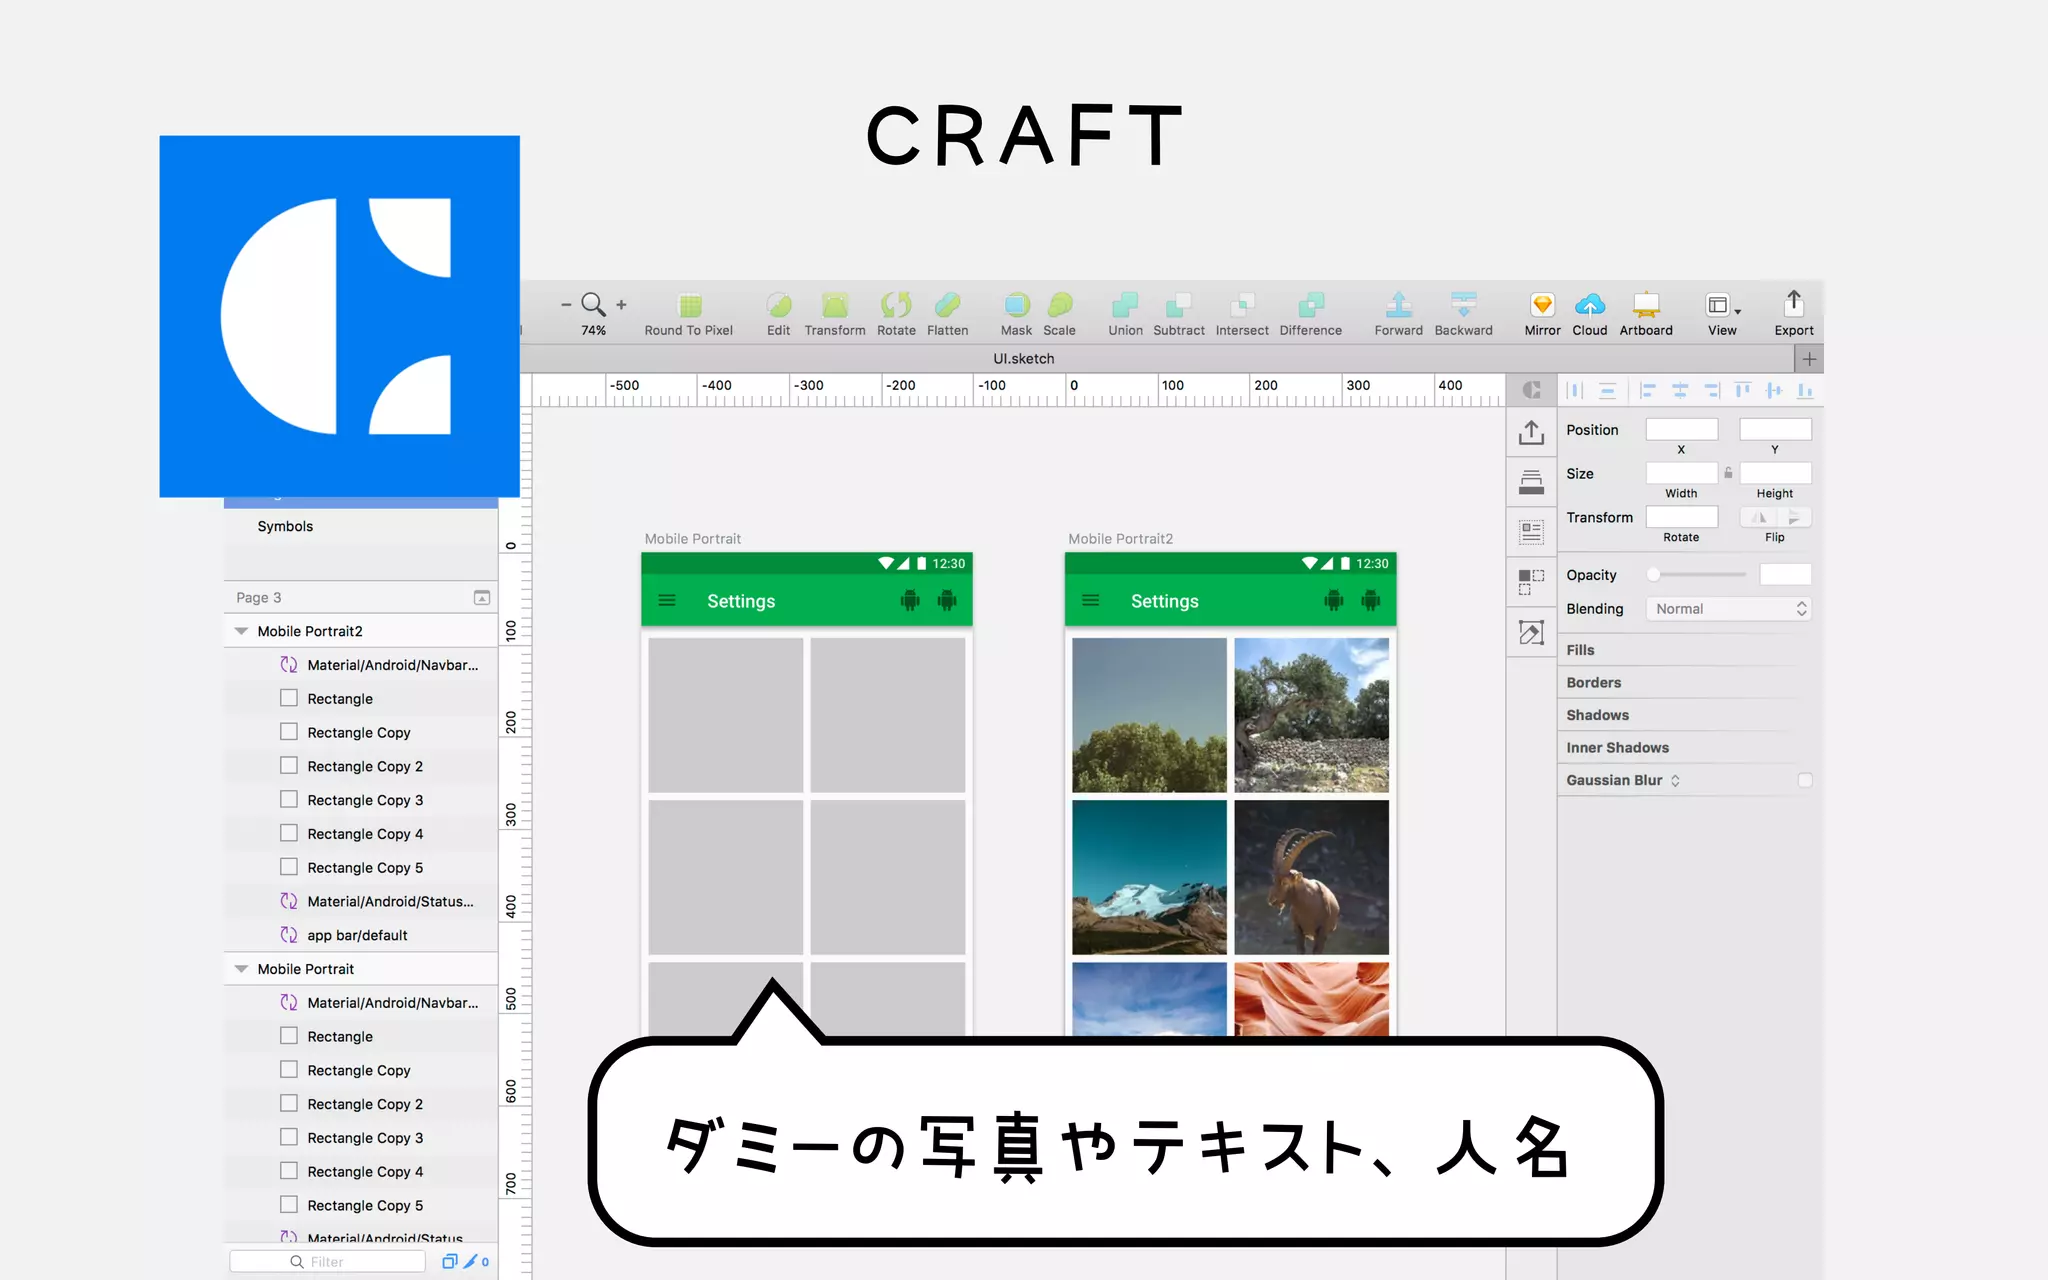2048x1280 pixels.
Task: Toggle the Gaussian Blur checkbox
Action: pos(1805,780)
